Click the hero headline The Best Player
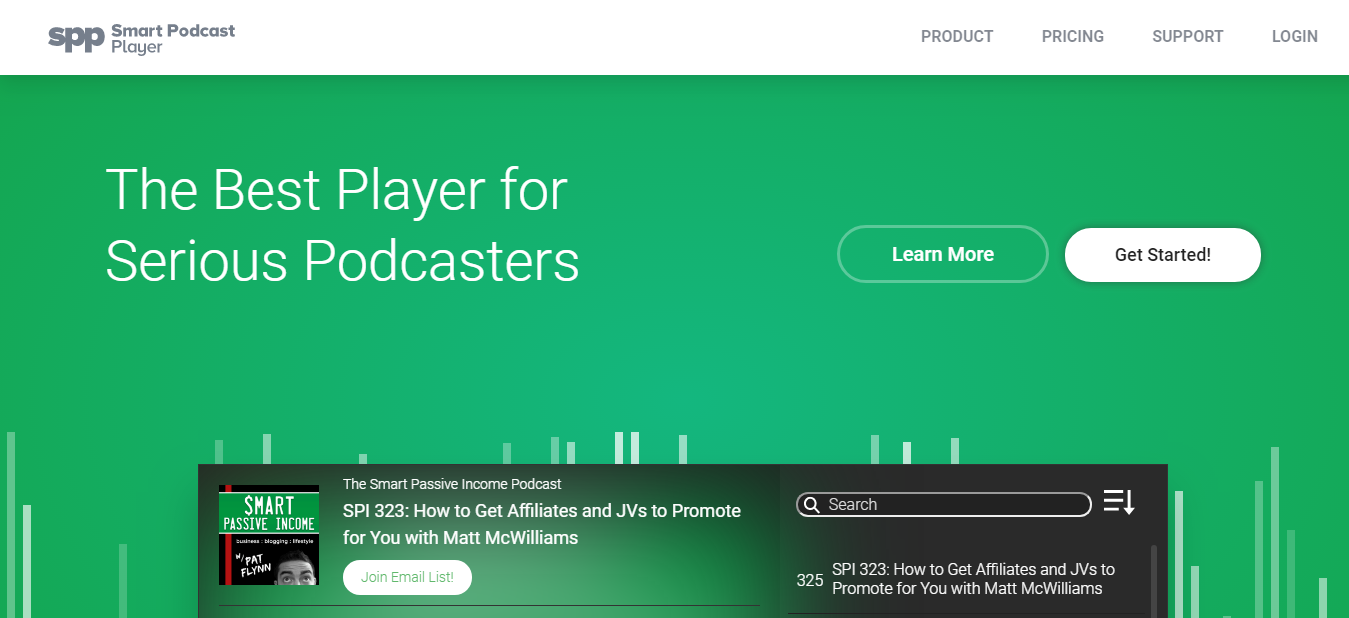This screenshot has width=1349, height=618. [343, 224]
